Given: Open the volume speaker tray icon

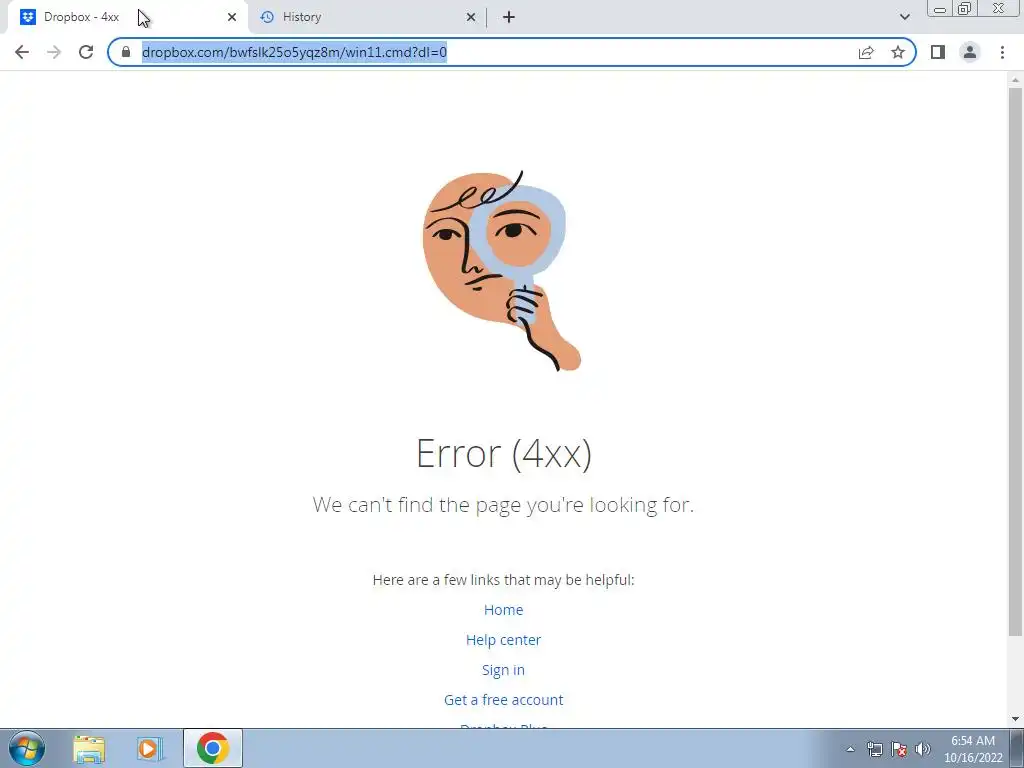Looking at the screenshot, I should tap(923, 749).
